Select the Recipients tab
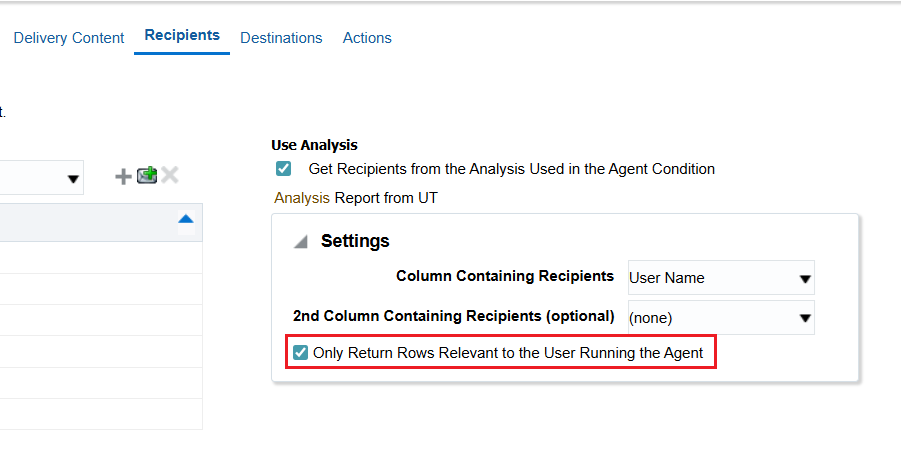 click(182, 35)
